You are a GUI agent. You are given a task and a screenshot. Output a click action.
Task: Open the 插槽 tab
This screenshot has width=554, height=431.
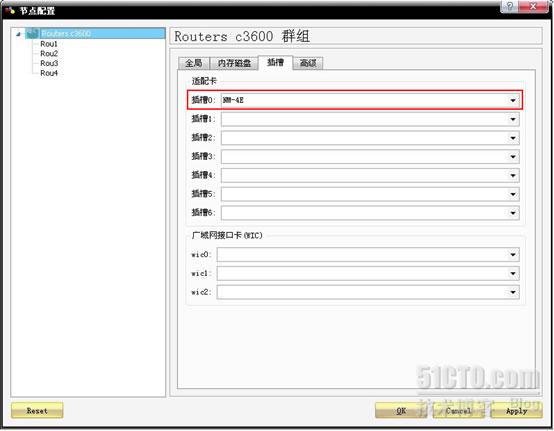[x=275, y=63]
